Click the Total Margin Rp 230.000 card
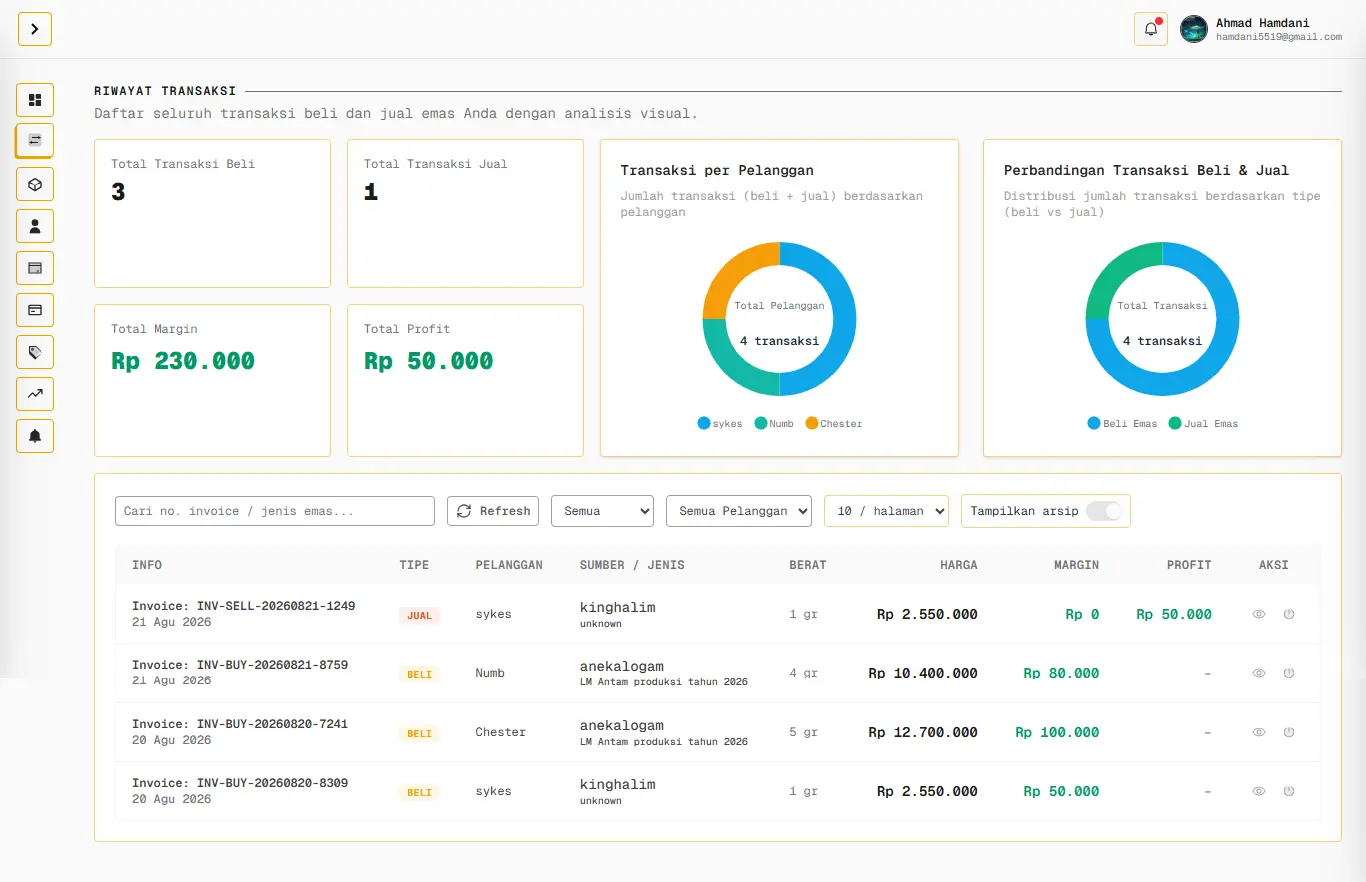This screenshot has width=1366, height=882. (x=212, y=380)
